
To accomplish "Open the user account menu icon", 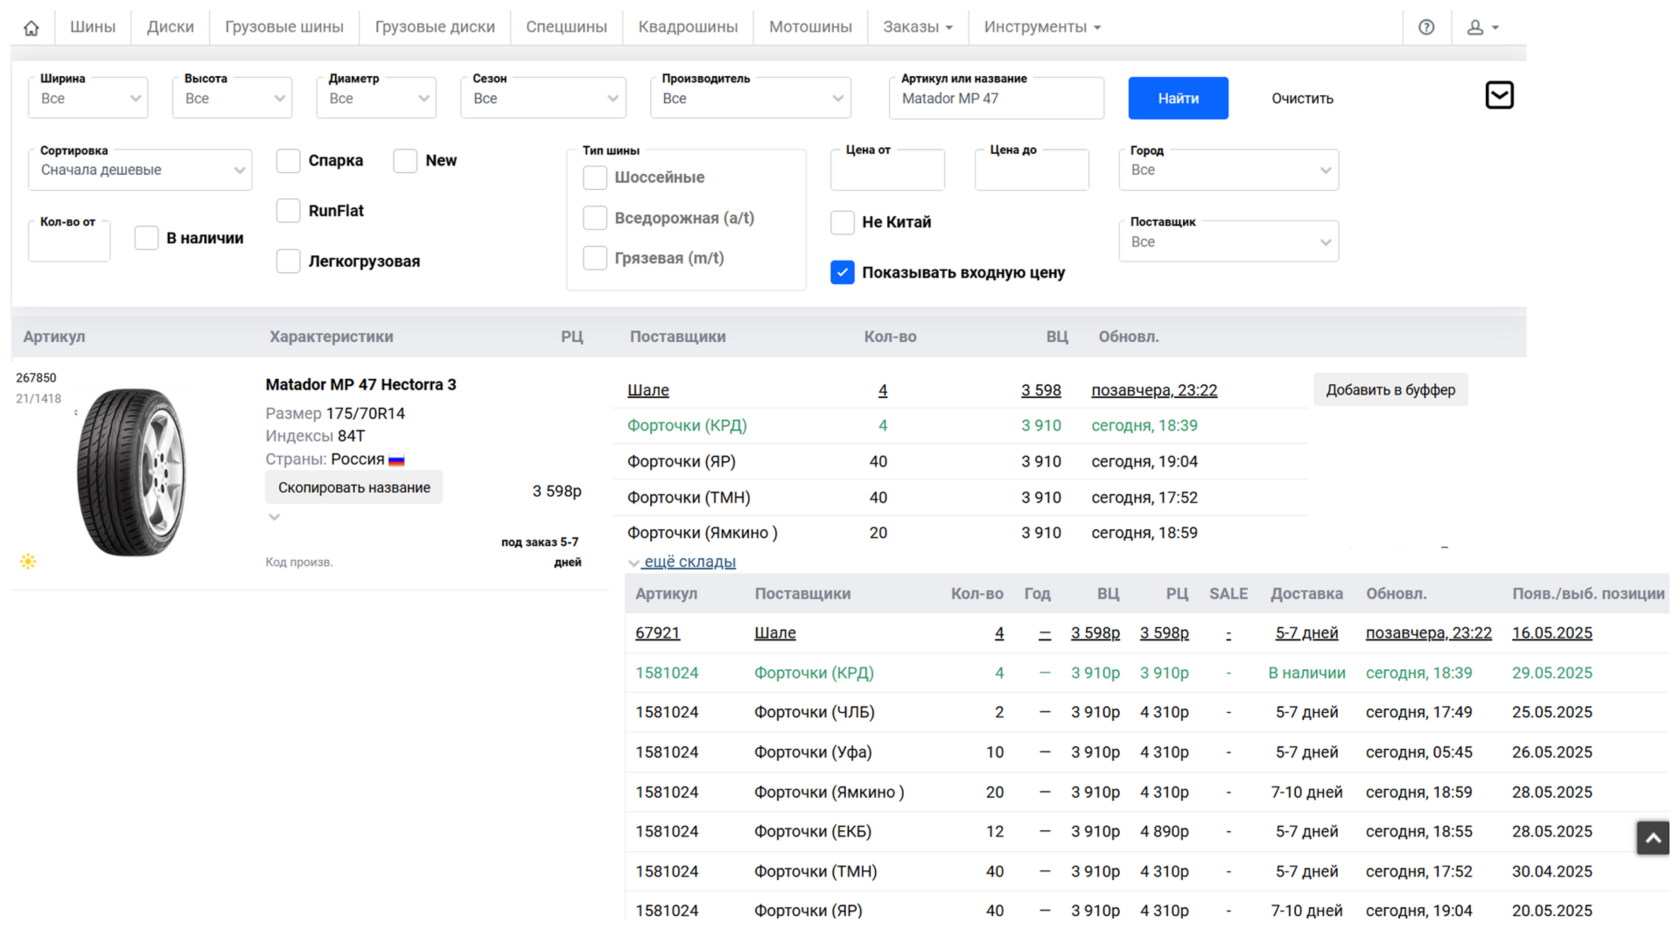I will pos(1481,27).
